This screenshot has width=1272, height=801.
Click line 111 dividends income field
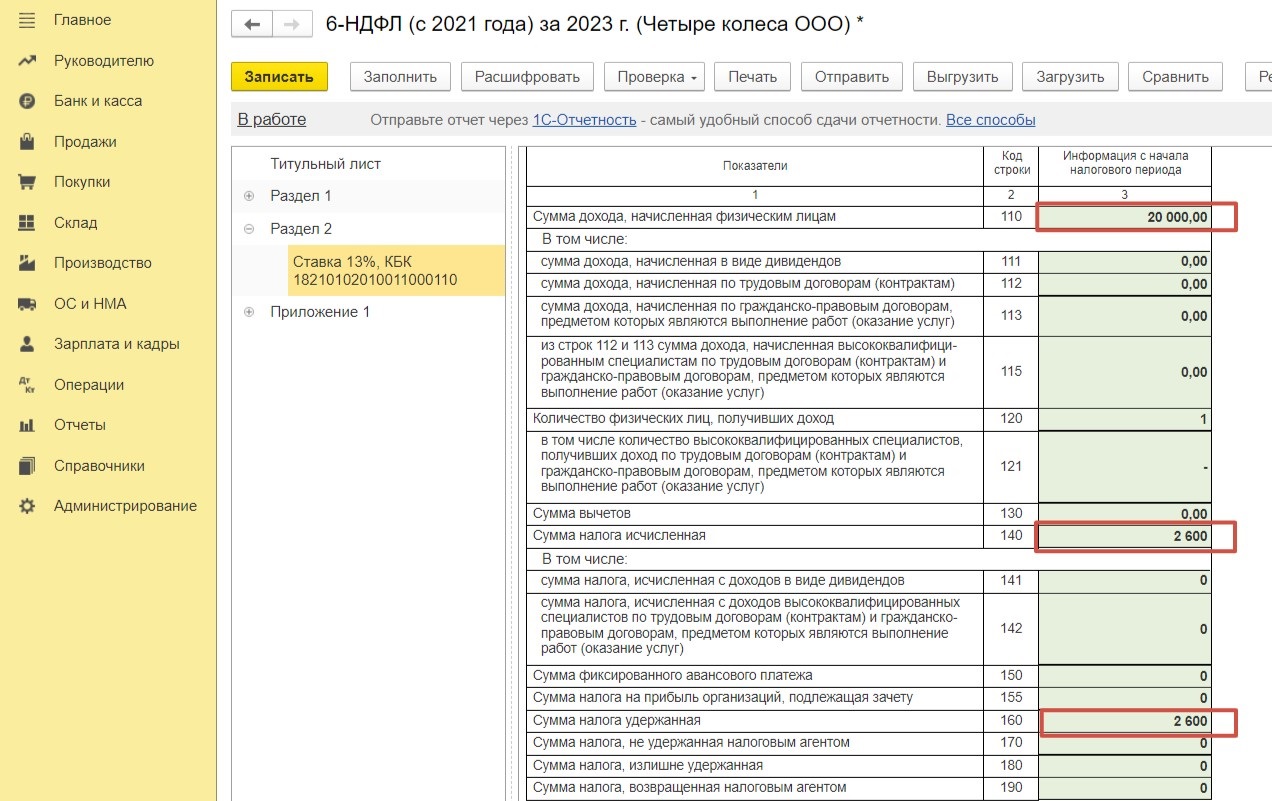pos(1124,262)
